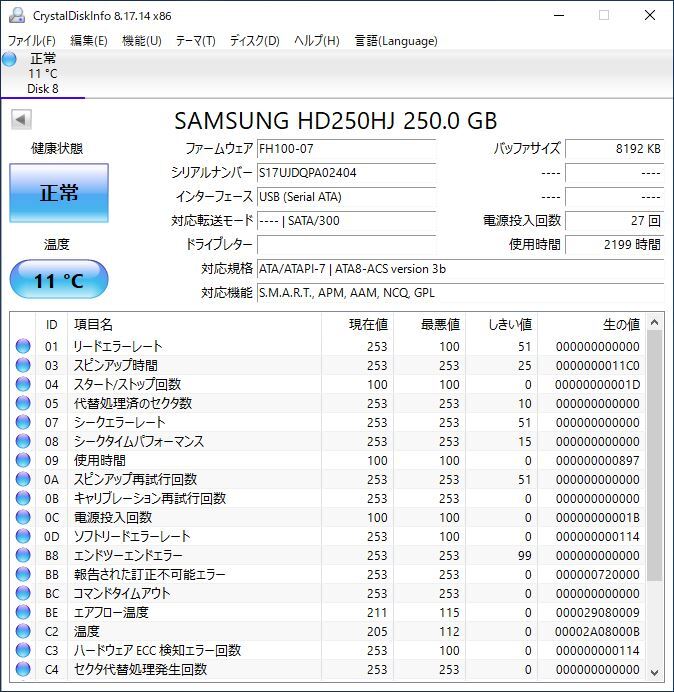This screenshot has height=692, width=674.
Task: Click the power-on count value 27 回
Action: pyautogui.click(x=614, y=220)
